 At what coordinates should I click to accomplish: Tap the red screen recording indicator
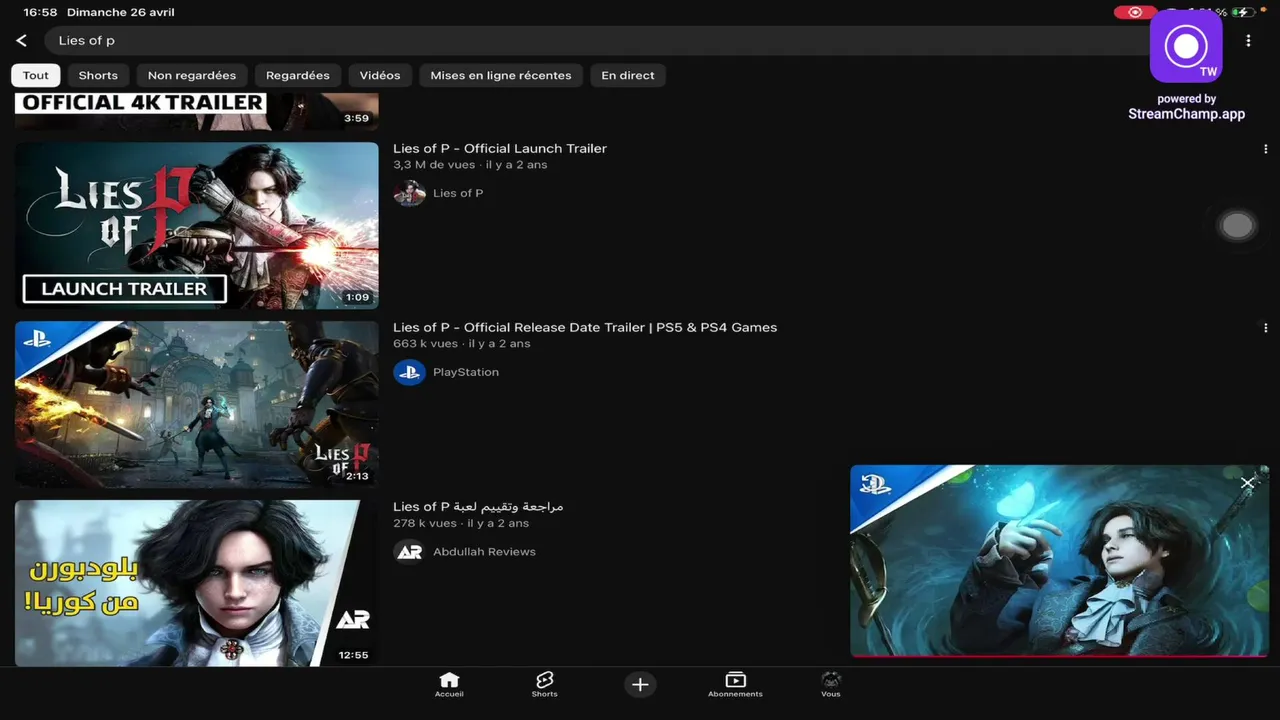1135,12
